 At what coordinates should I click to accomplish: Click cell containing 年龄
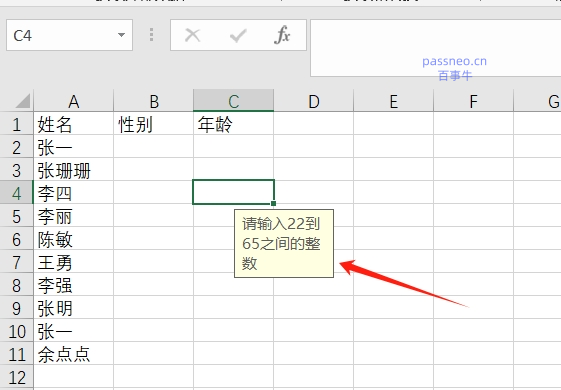click(x=234, y=124)
